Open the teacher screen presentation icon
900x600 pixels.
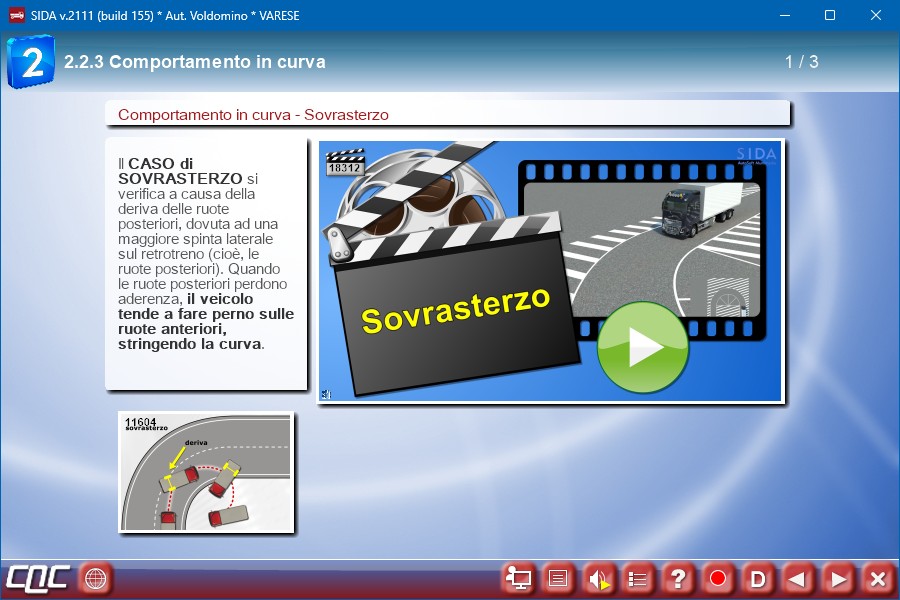pos(518,578)
